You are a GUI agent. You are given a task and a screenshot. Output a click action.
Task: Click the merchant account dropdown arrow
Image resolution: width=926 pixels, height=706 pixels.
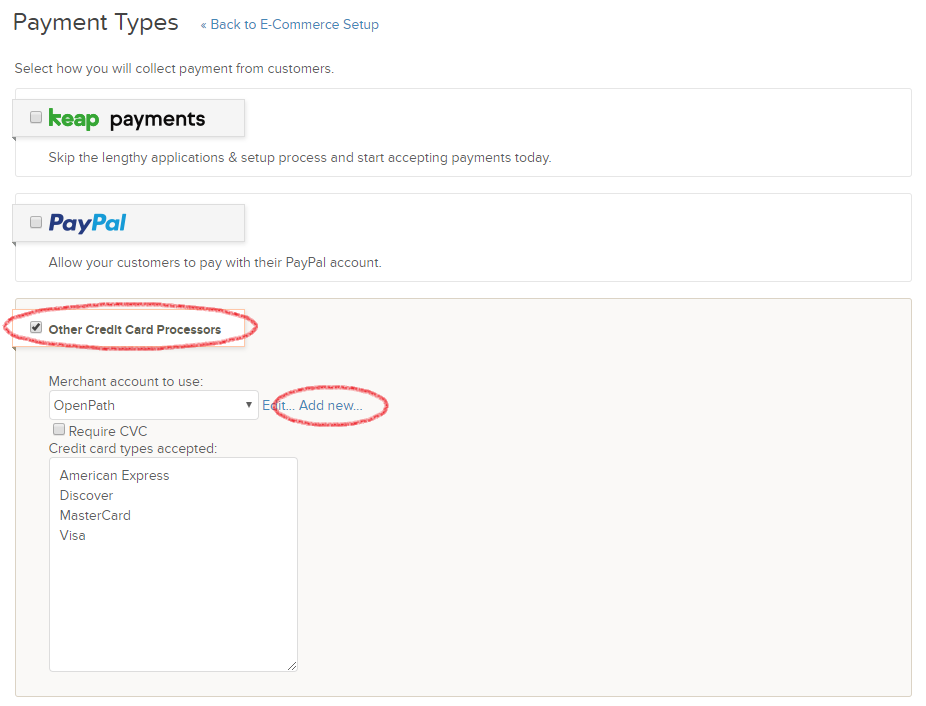[x=249, y=405]
